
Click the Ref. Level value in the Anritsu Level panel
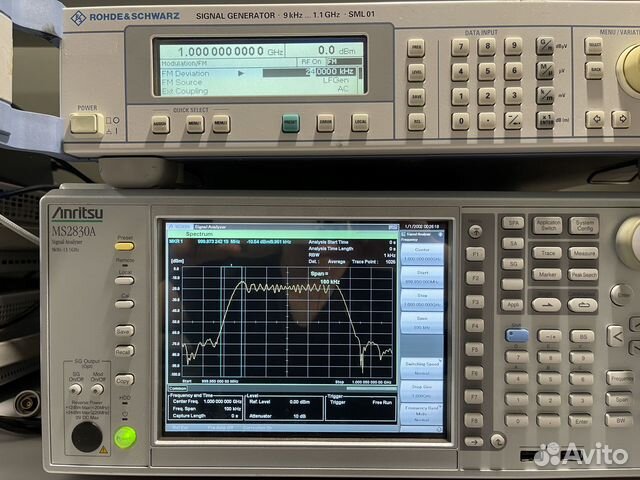click(x=300, y=402)
